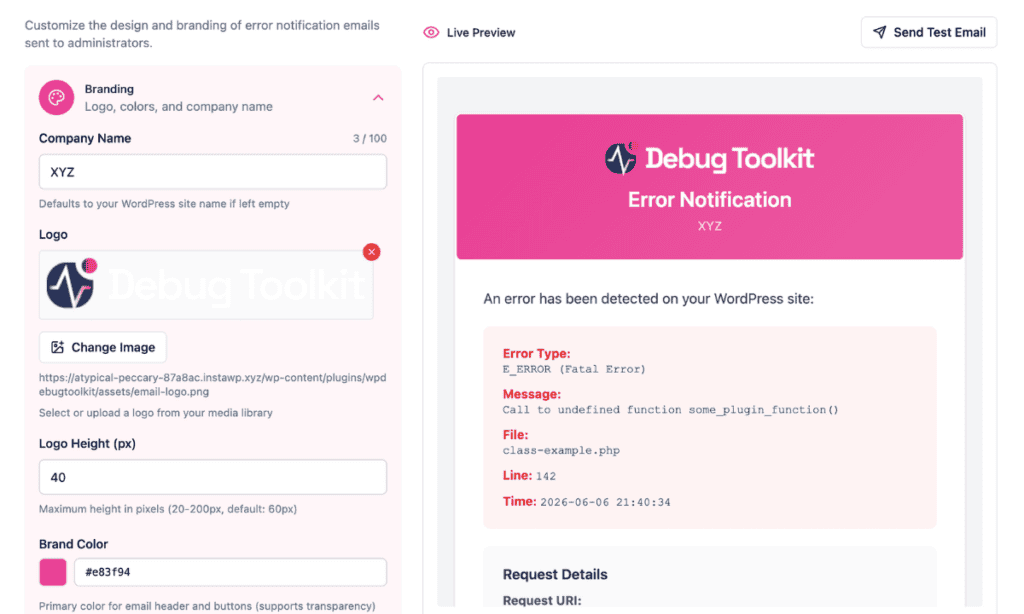Click the 'Request Details' heading
Screen dimensions: 1024x614
(555, 575)
